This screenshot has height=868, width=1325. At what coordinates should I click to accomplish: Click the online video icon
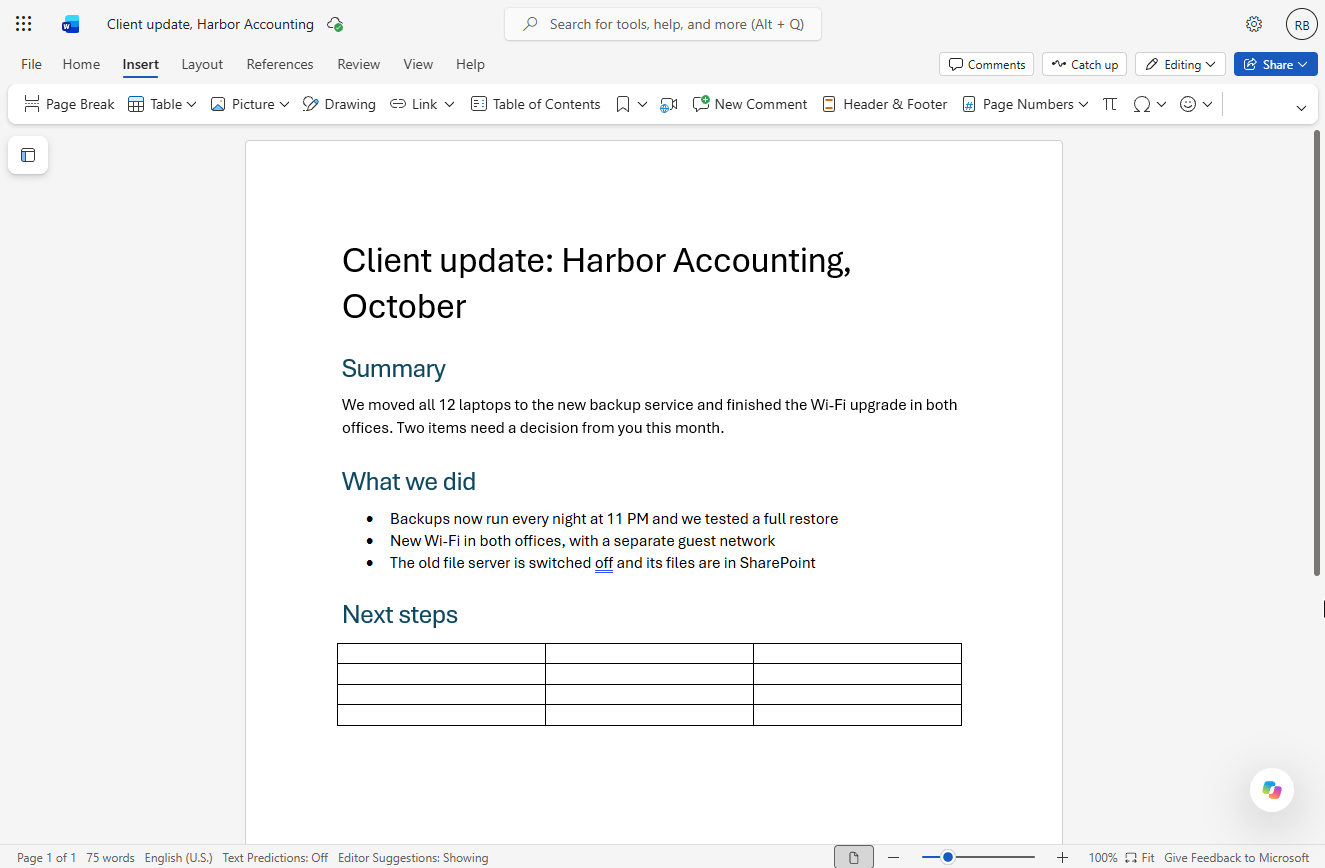tap(669, 104)
